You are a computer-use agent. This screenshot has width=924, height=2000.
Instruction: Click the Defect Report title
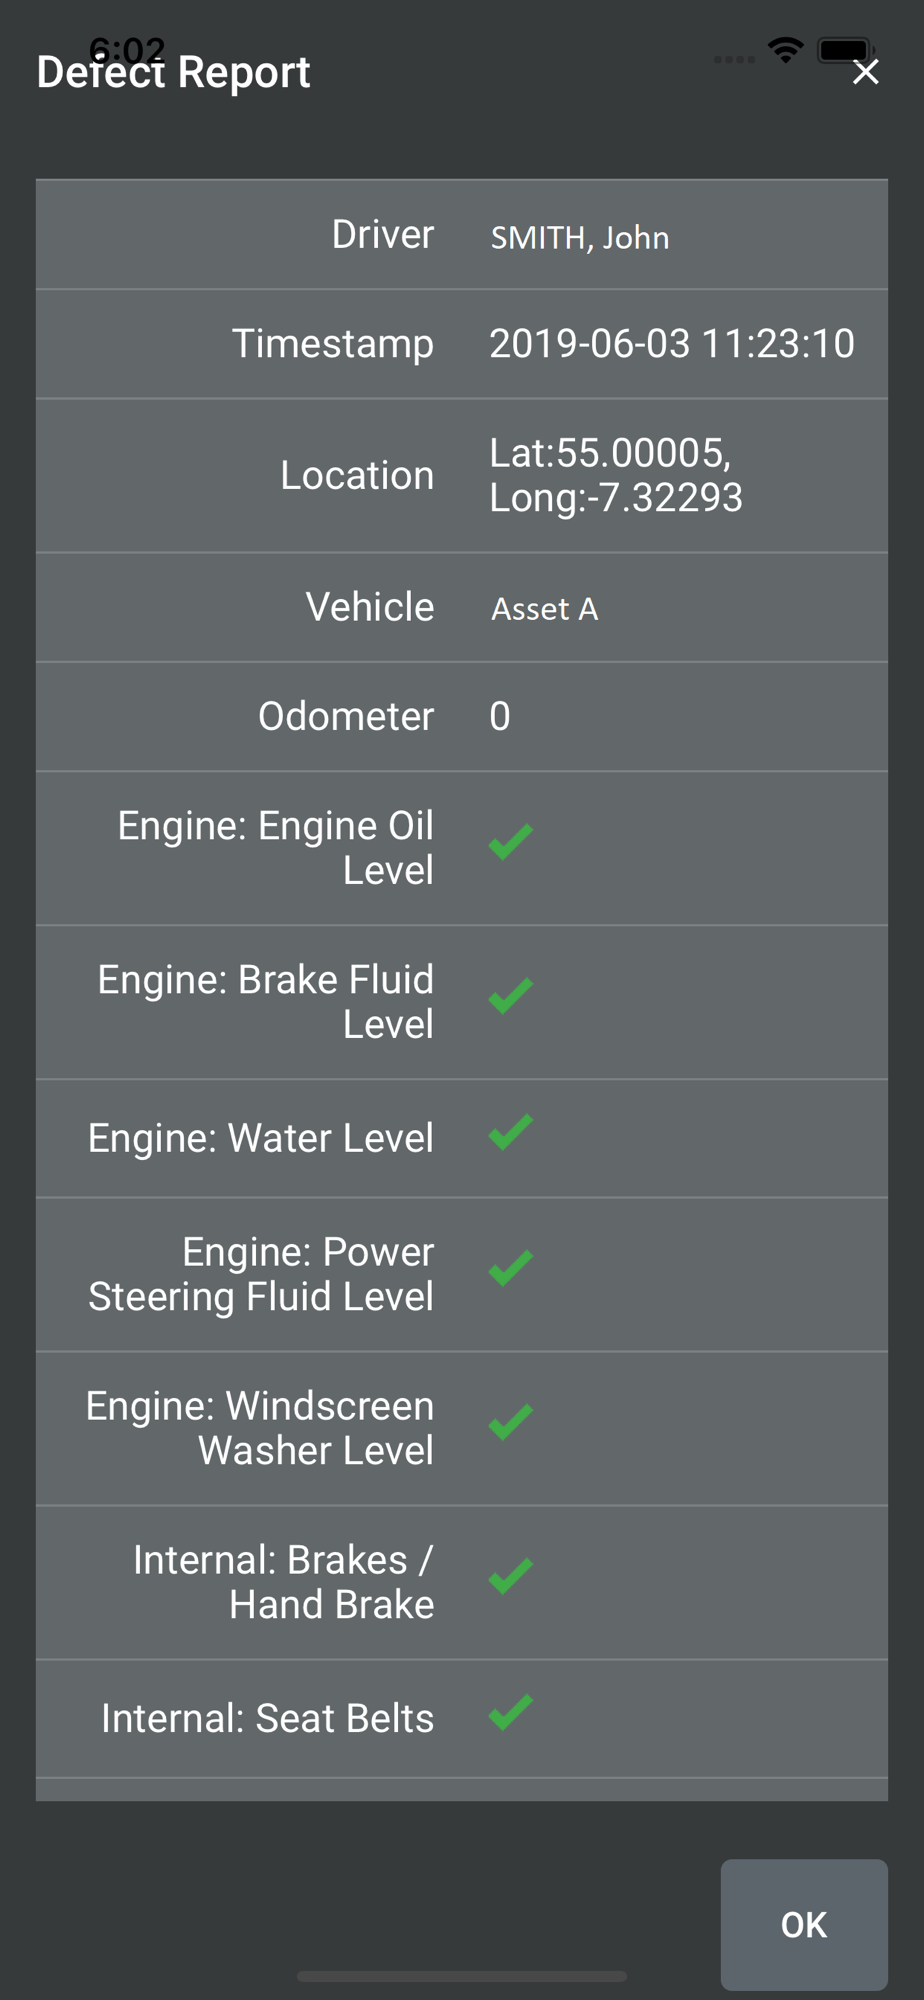(x=173, y=72)
